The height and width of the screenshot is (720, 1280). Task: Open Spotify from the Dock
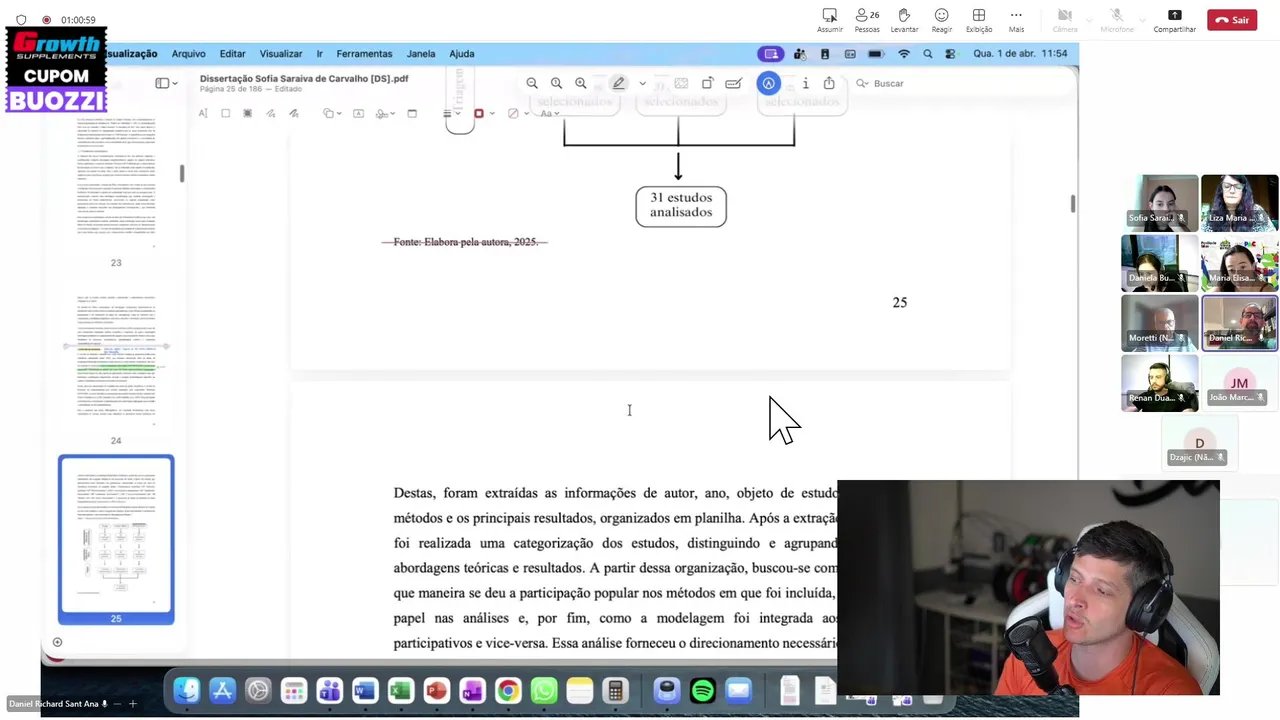point(703,690)
